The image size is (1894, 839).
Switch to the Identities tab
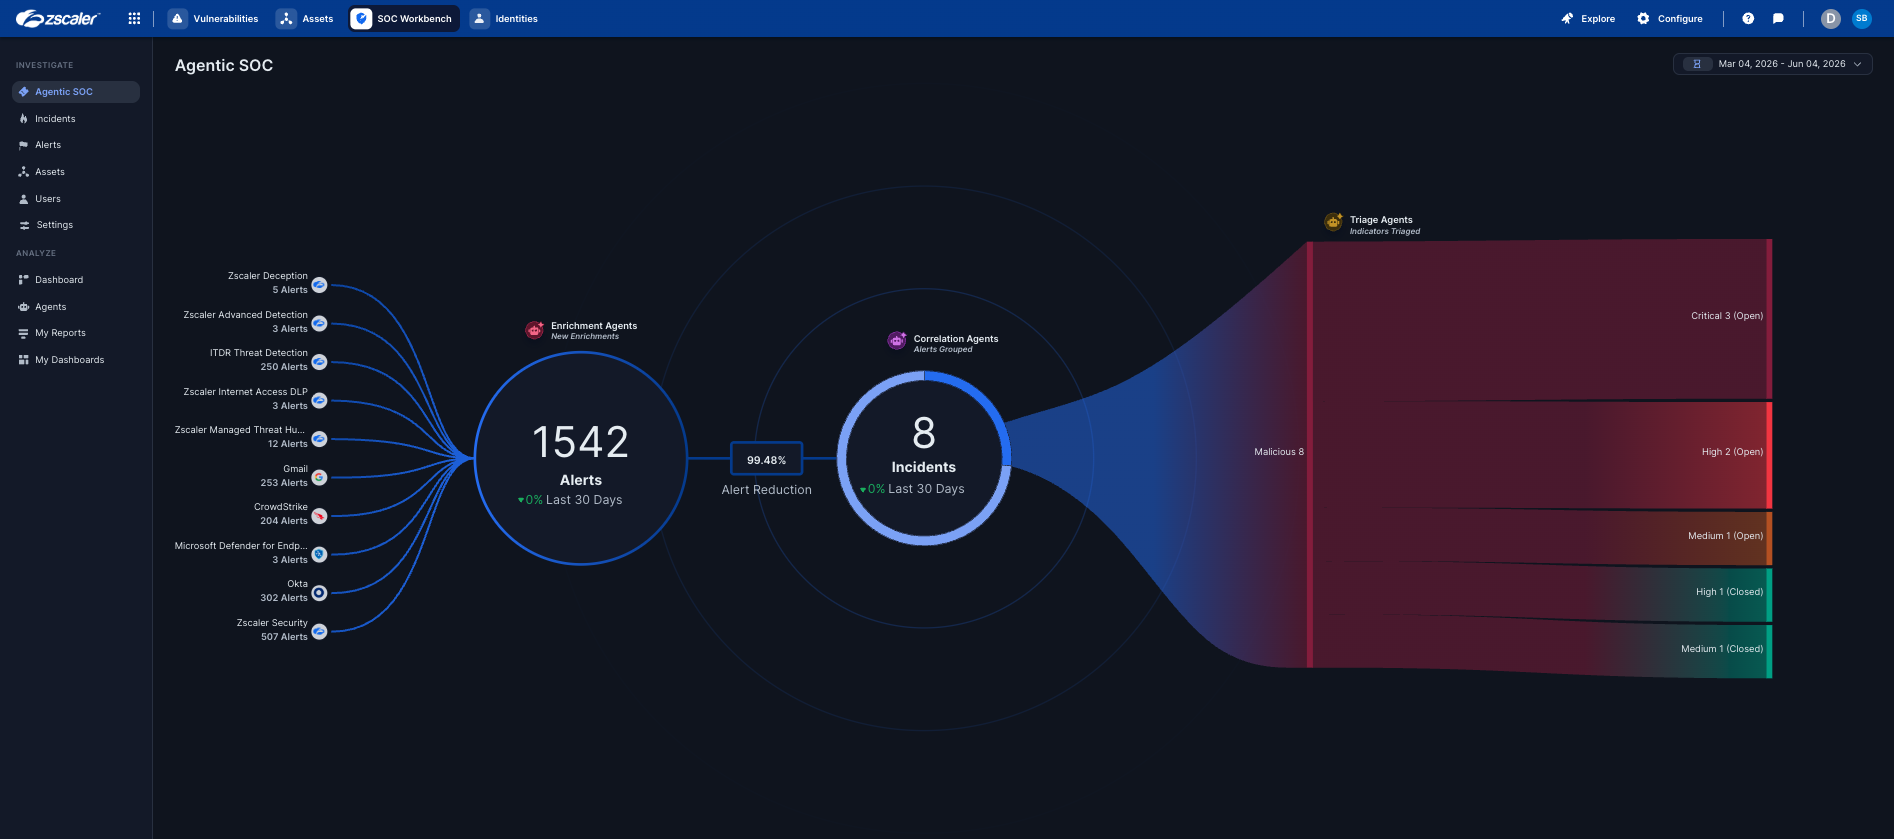(x=506, y=18)
